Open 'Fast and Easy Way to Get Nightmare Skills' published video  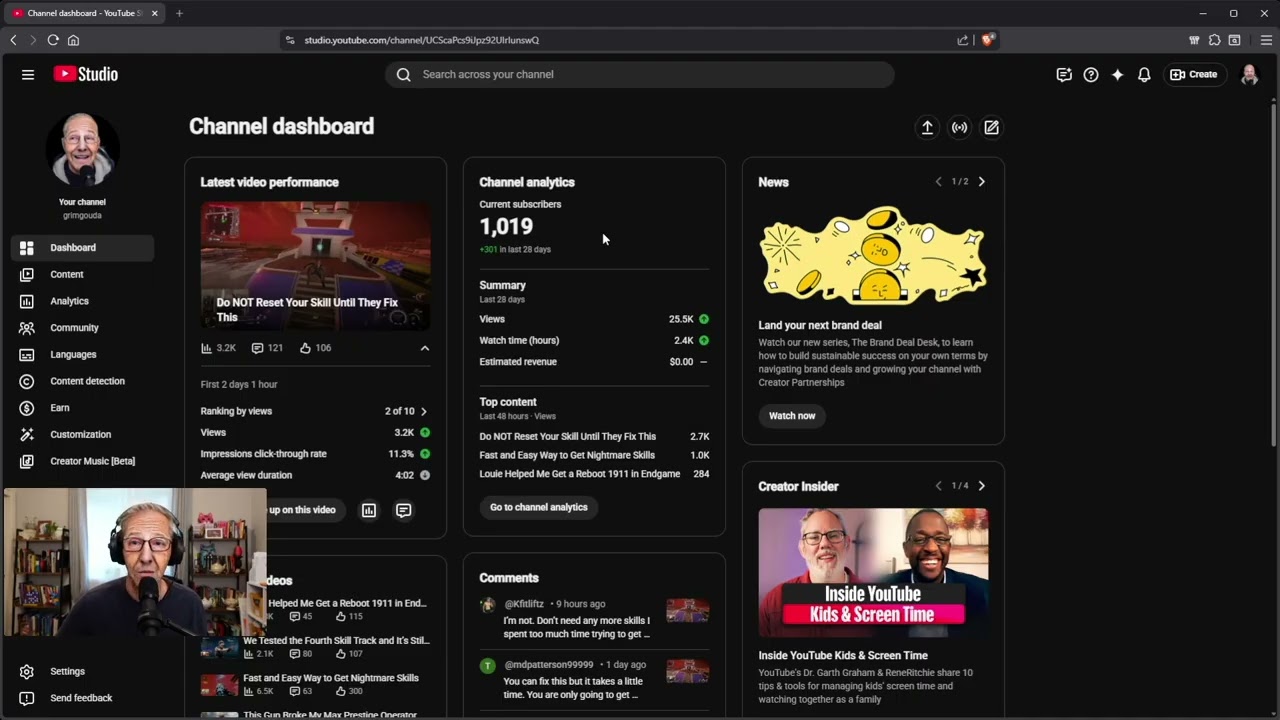pyautogui.click(x=331, y=678)
